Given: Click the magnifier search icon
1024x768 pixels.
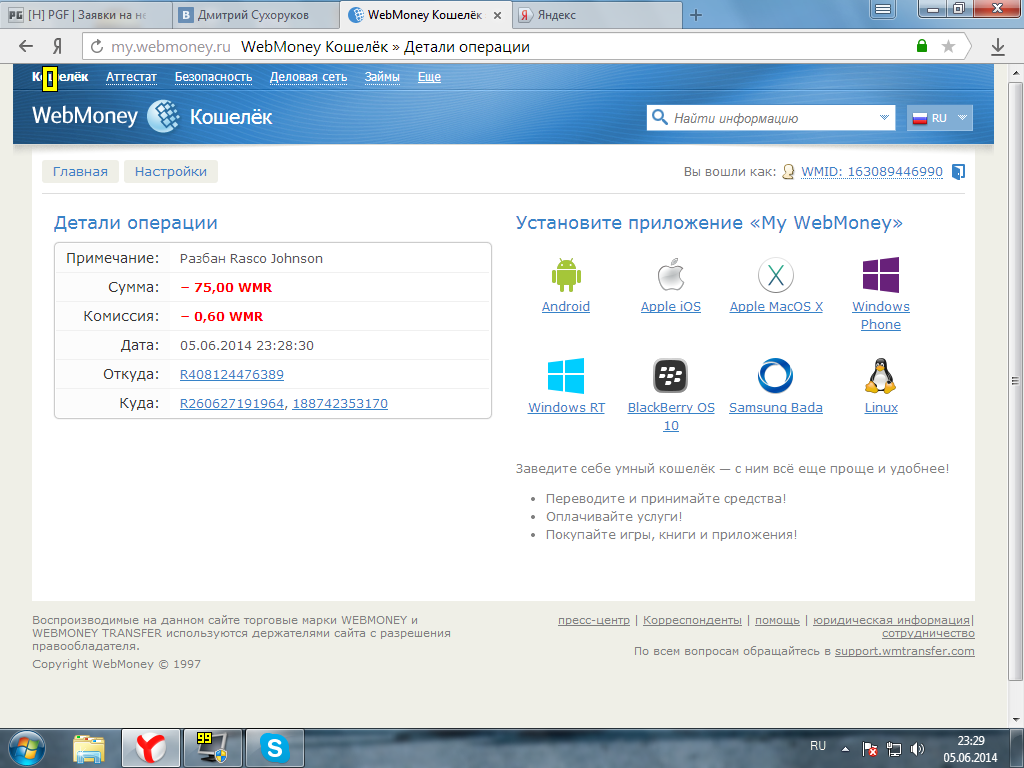Looking at the screenshot, I should (x=660, y=118).
